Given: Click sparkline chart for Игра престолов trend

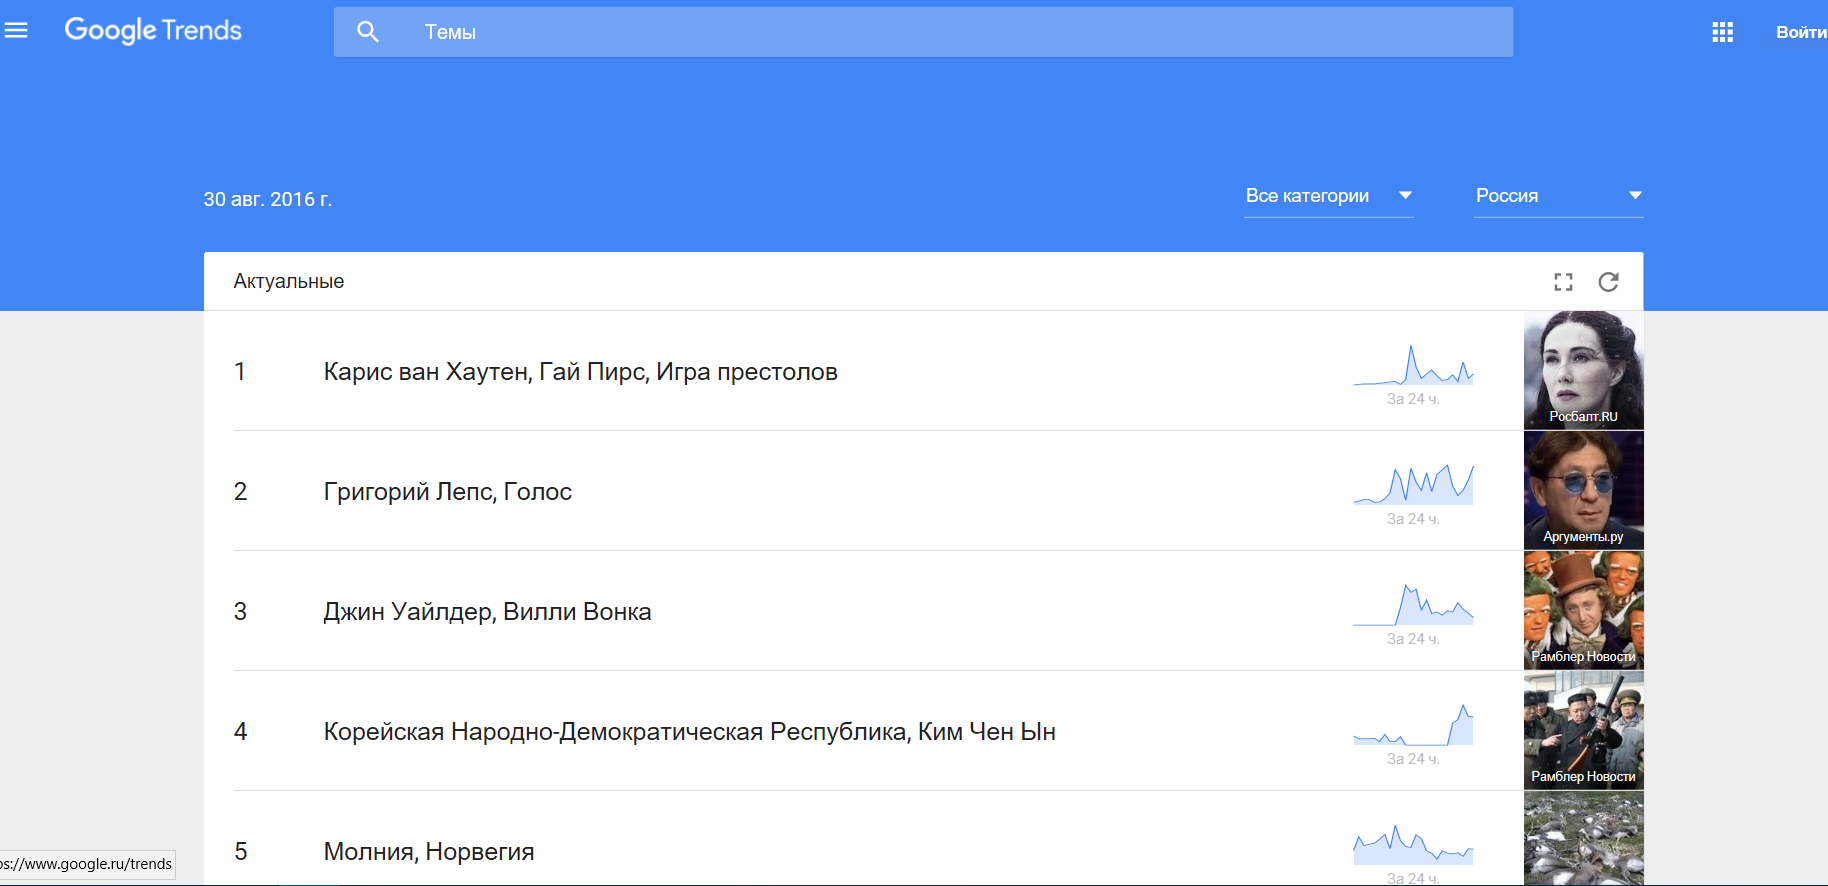Looking at the screenshot, I should coord(1413,366).
